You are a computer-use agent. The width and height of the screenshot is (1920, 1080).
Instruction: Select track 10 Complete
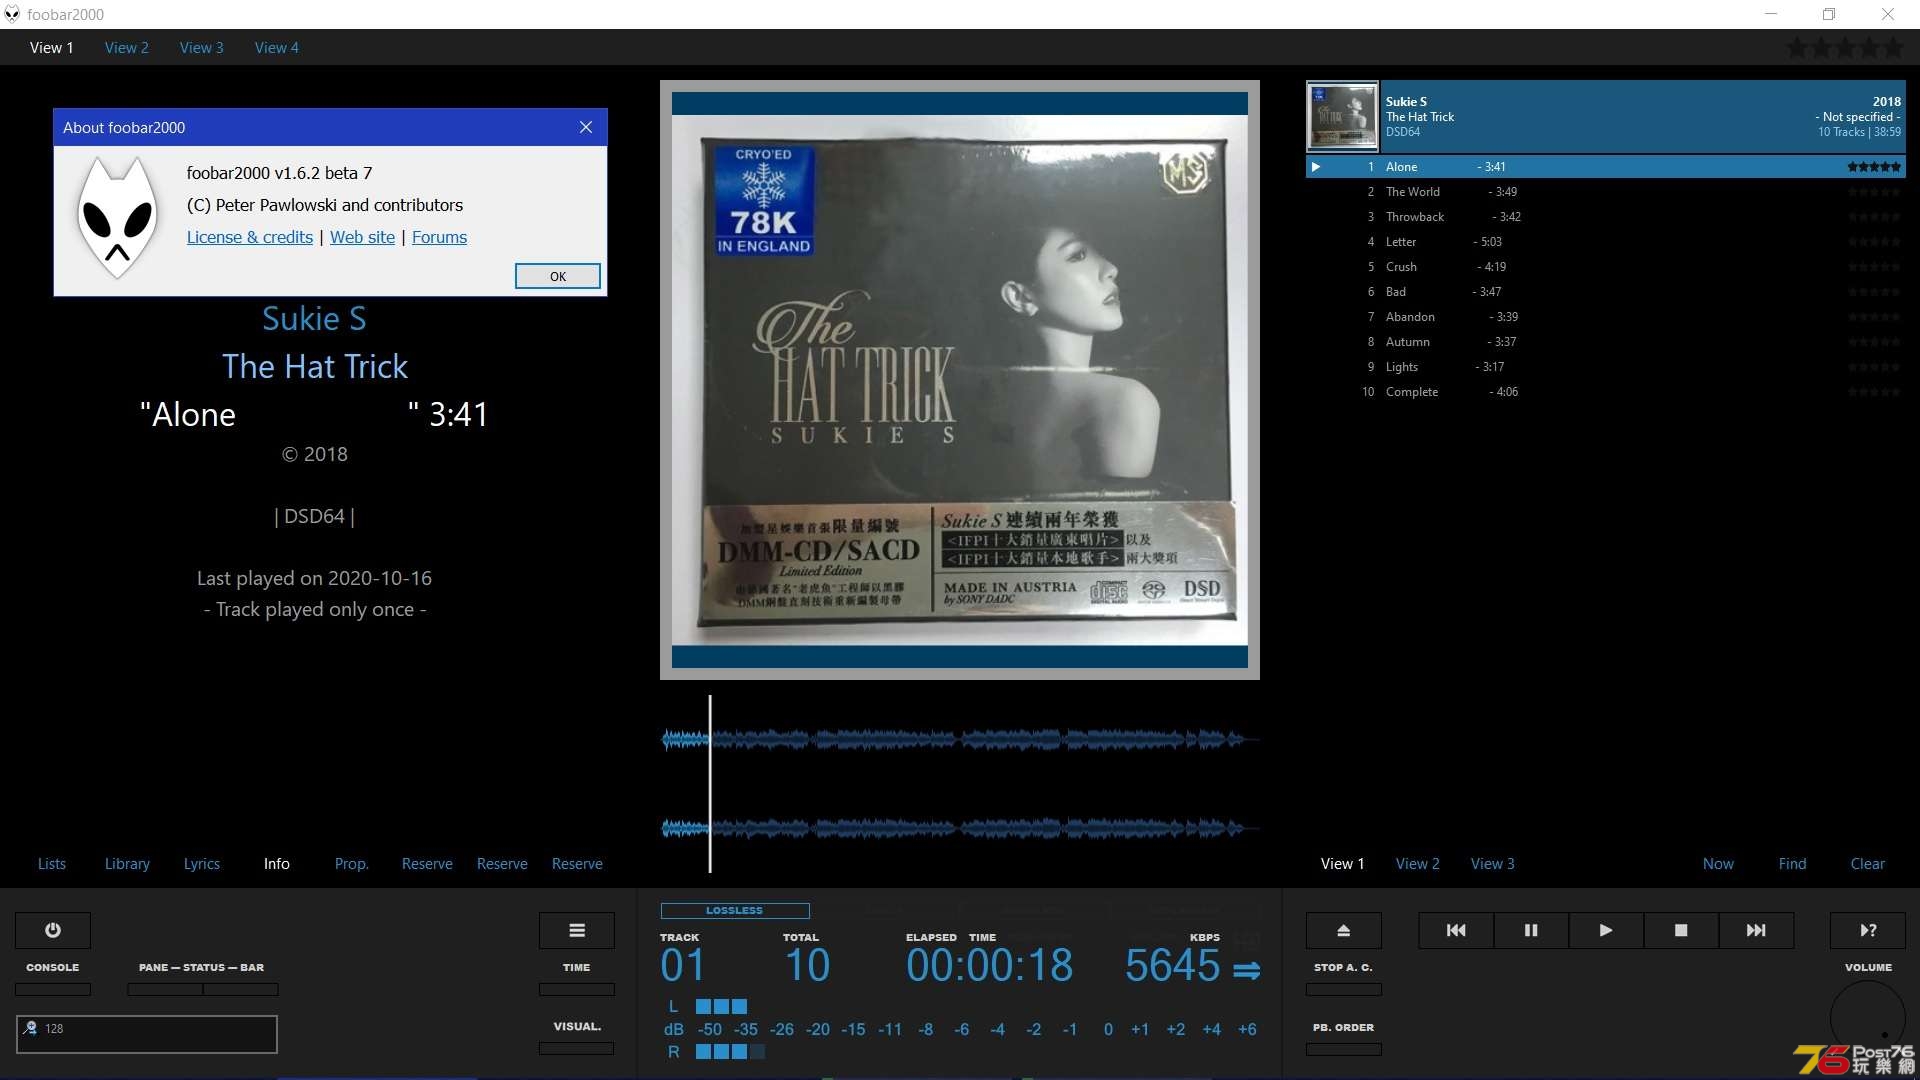pos(1606,392)
